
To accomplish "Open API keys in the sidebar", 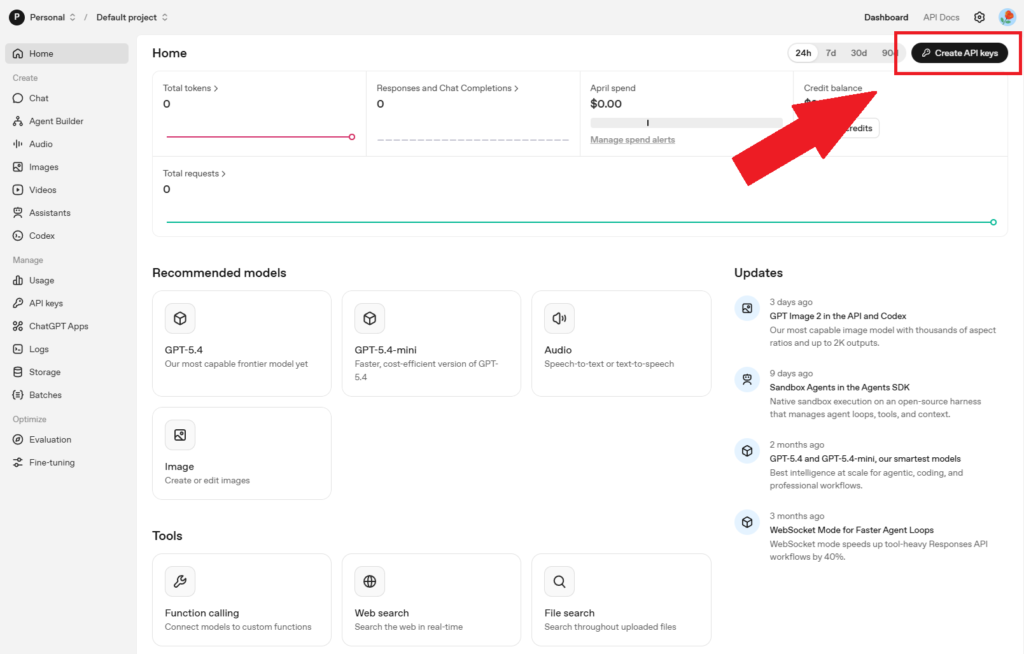I will click(x=46, y=303).
